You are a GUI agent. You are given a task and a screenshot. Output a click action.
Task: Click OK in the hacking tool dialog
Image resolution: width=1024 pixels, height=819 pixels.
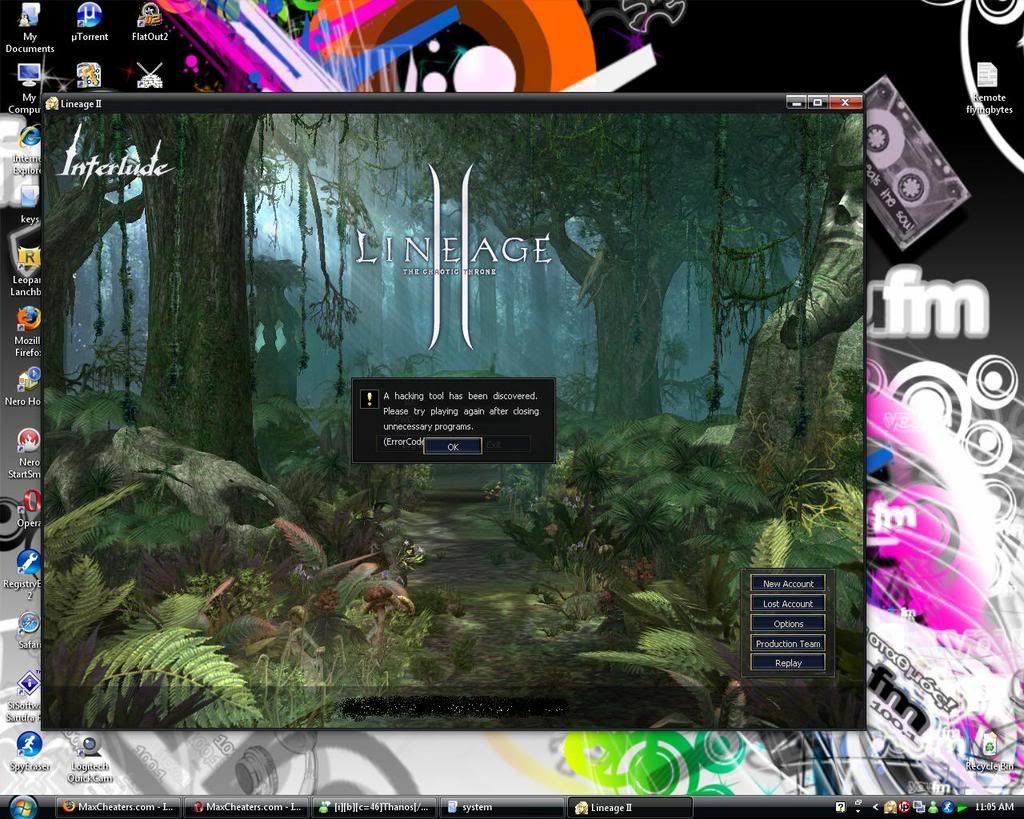[452, 446]
